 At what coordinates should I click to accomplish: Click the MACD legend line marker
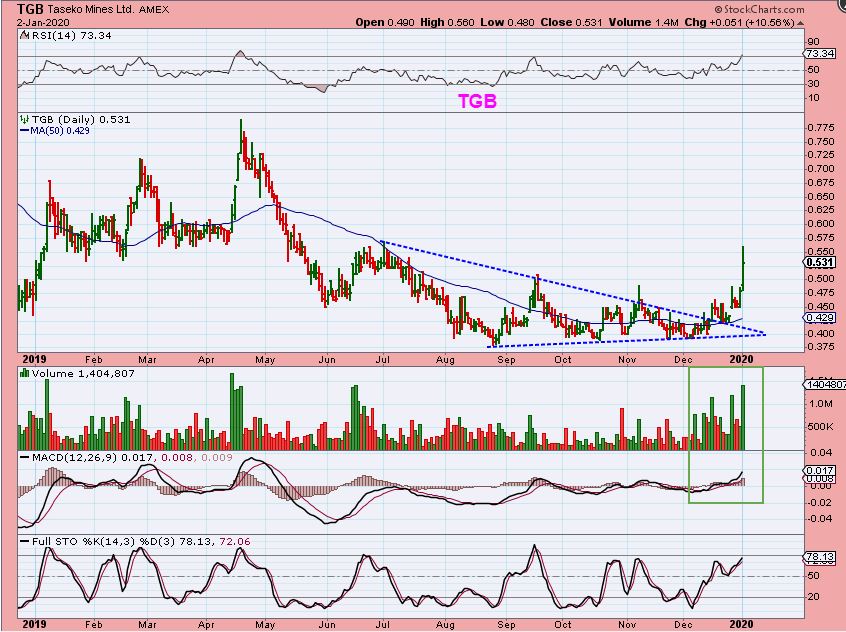click(x=24, y=457)
